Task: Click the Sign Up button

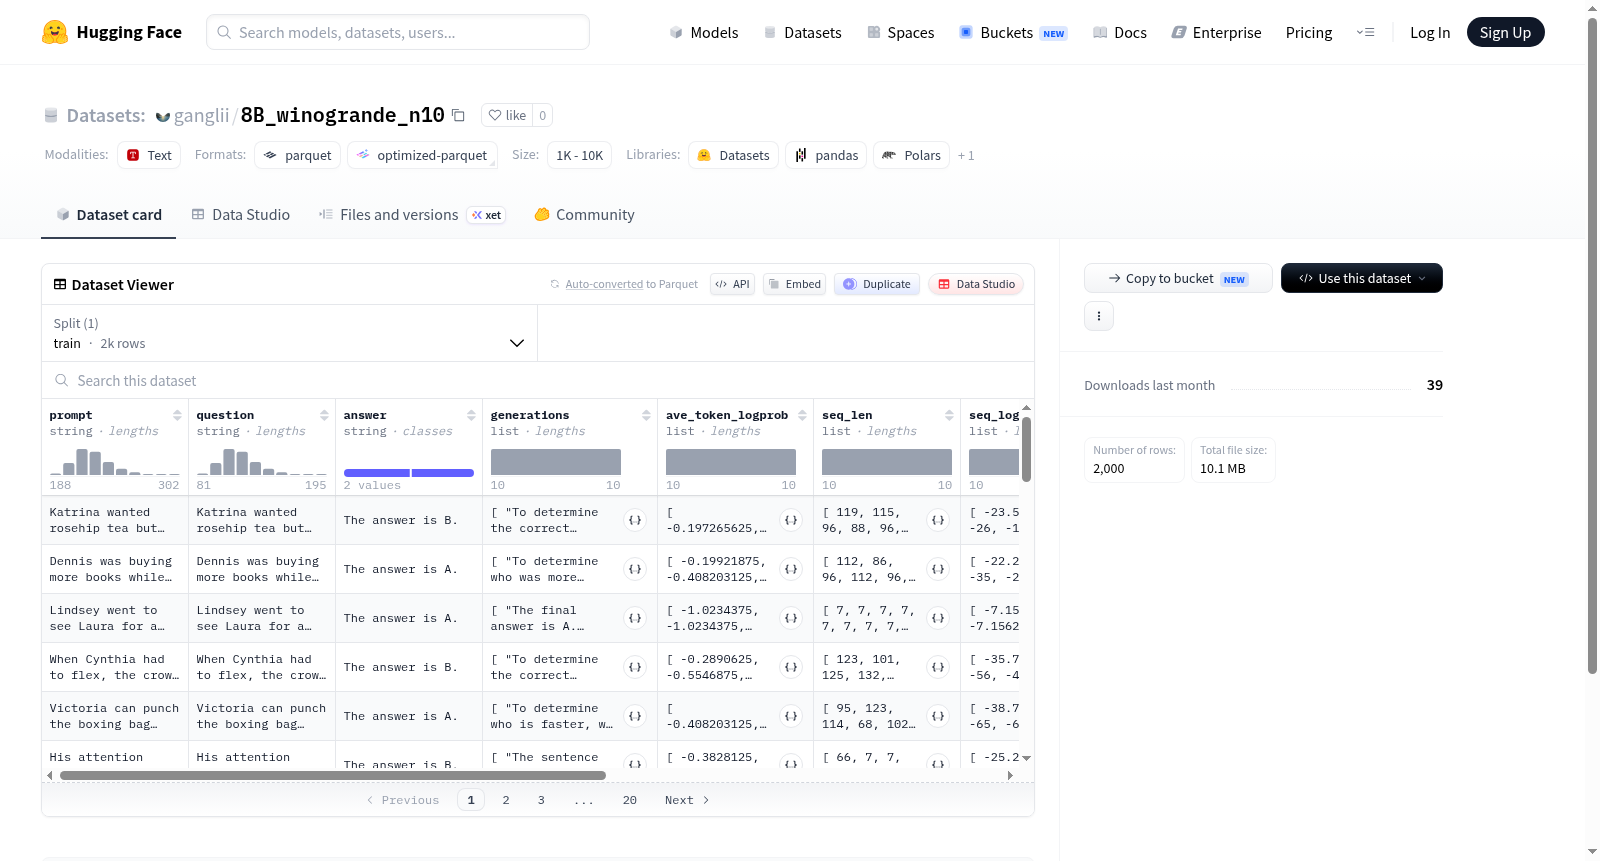Action: pyautogui.click(x=1505, y=32)
